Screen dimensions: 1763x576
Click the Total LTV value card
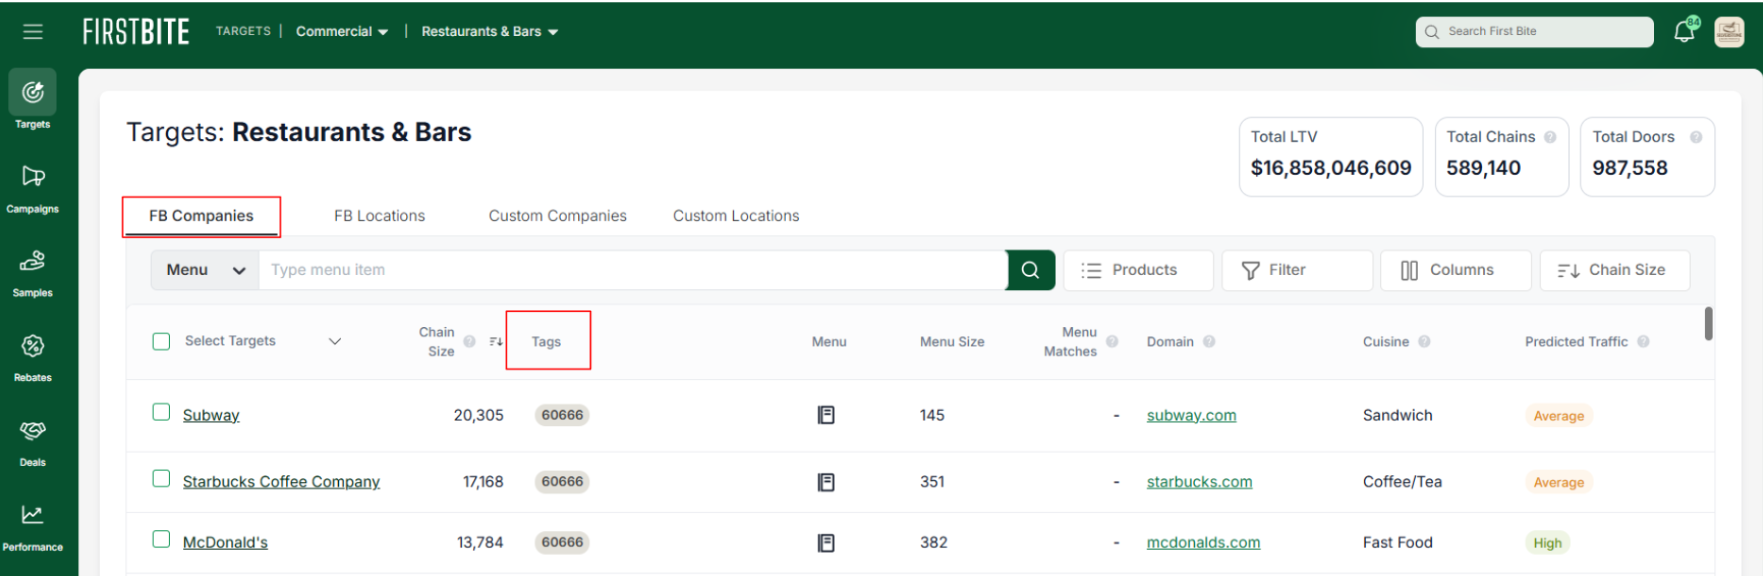point(1331,157)
